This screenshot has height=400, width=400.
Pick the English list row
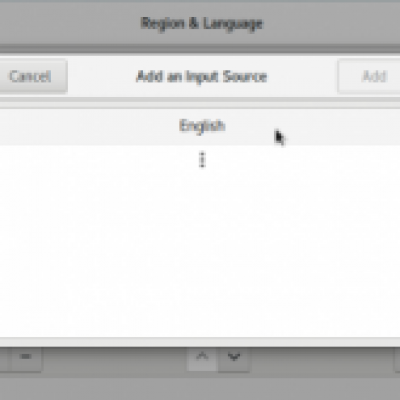[200, 127]
